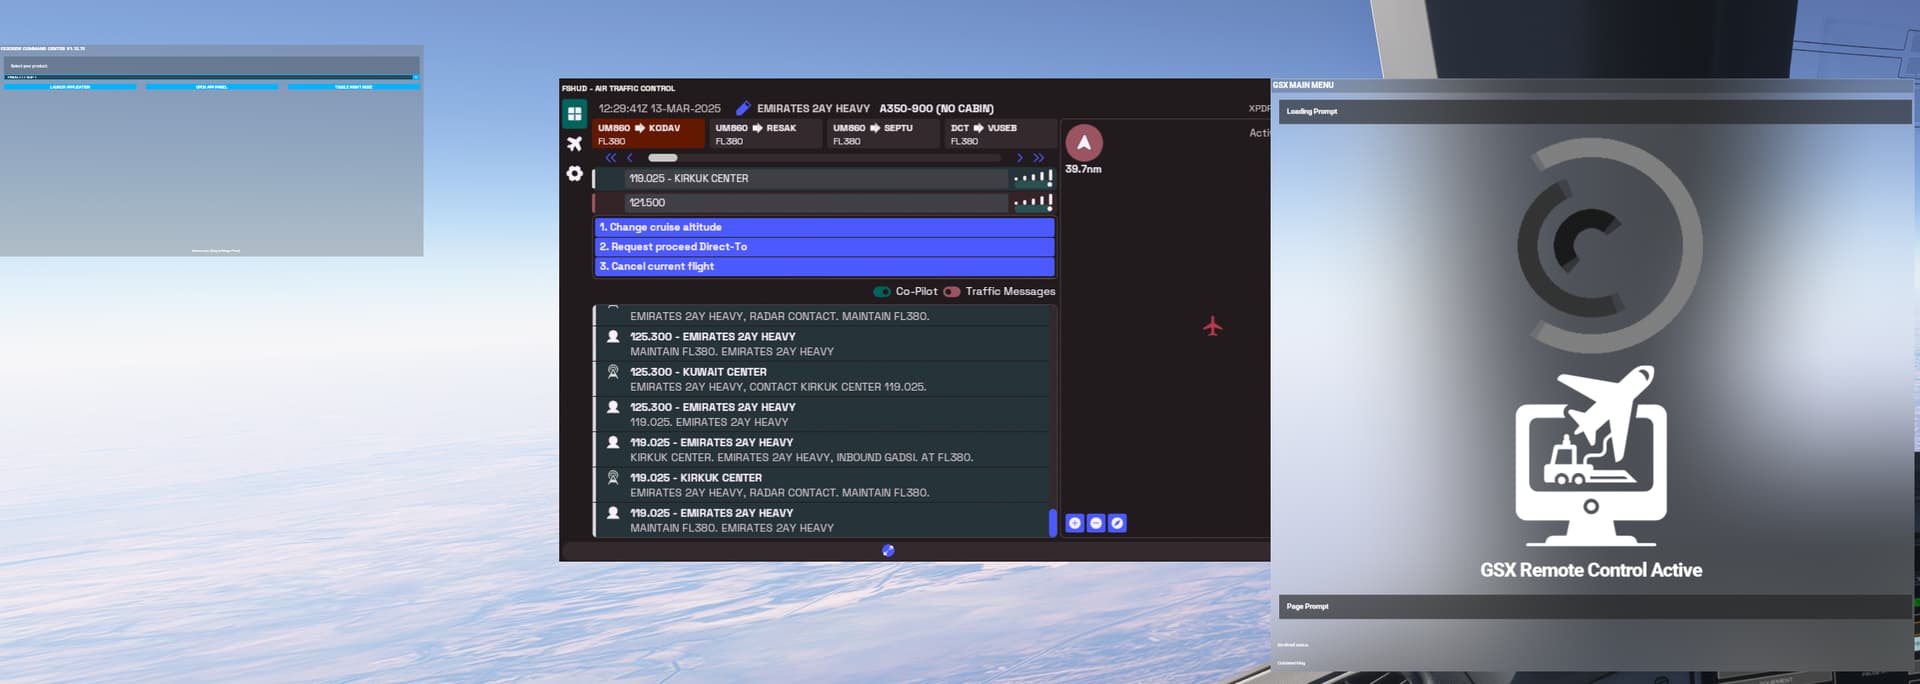Viewport: 1920px width, 684px height.
Task: Click Change cruise altitude option
Action: [824, 227]
